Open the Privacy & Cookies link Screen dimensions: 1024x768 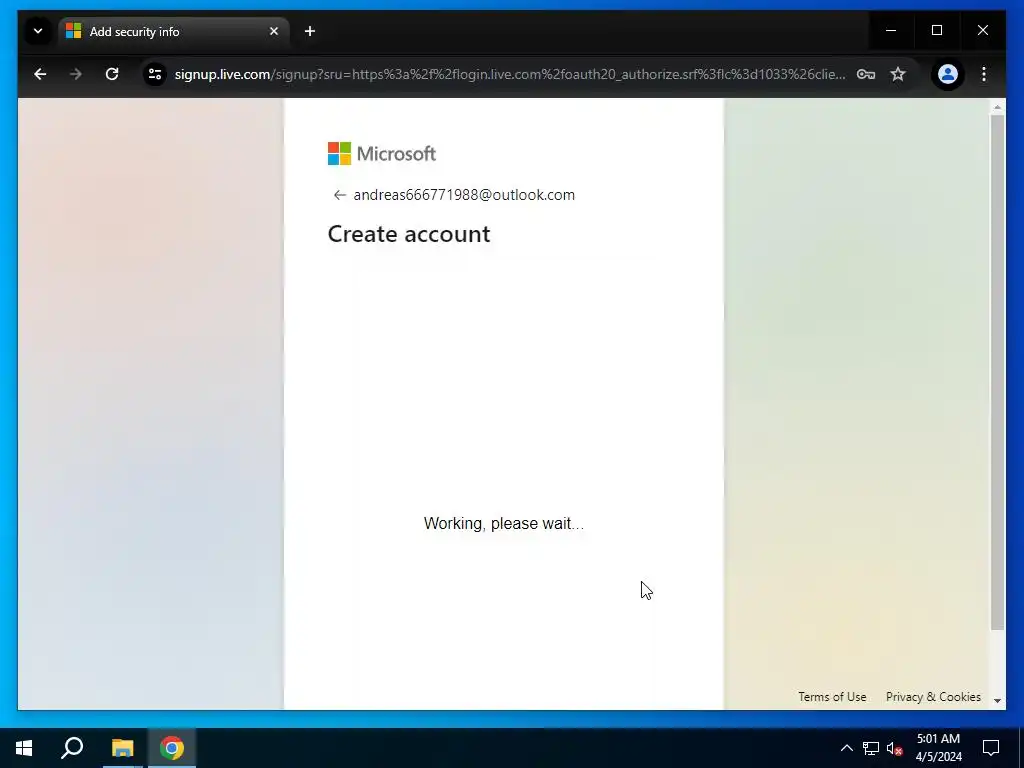933,697
